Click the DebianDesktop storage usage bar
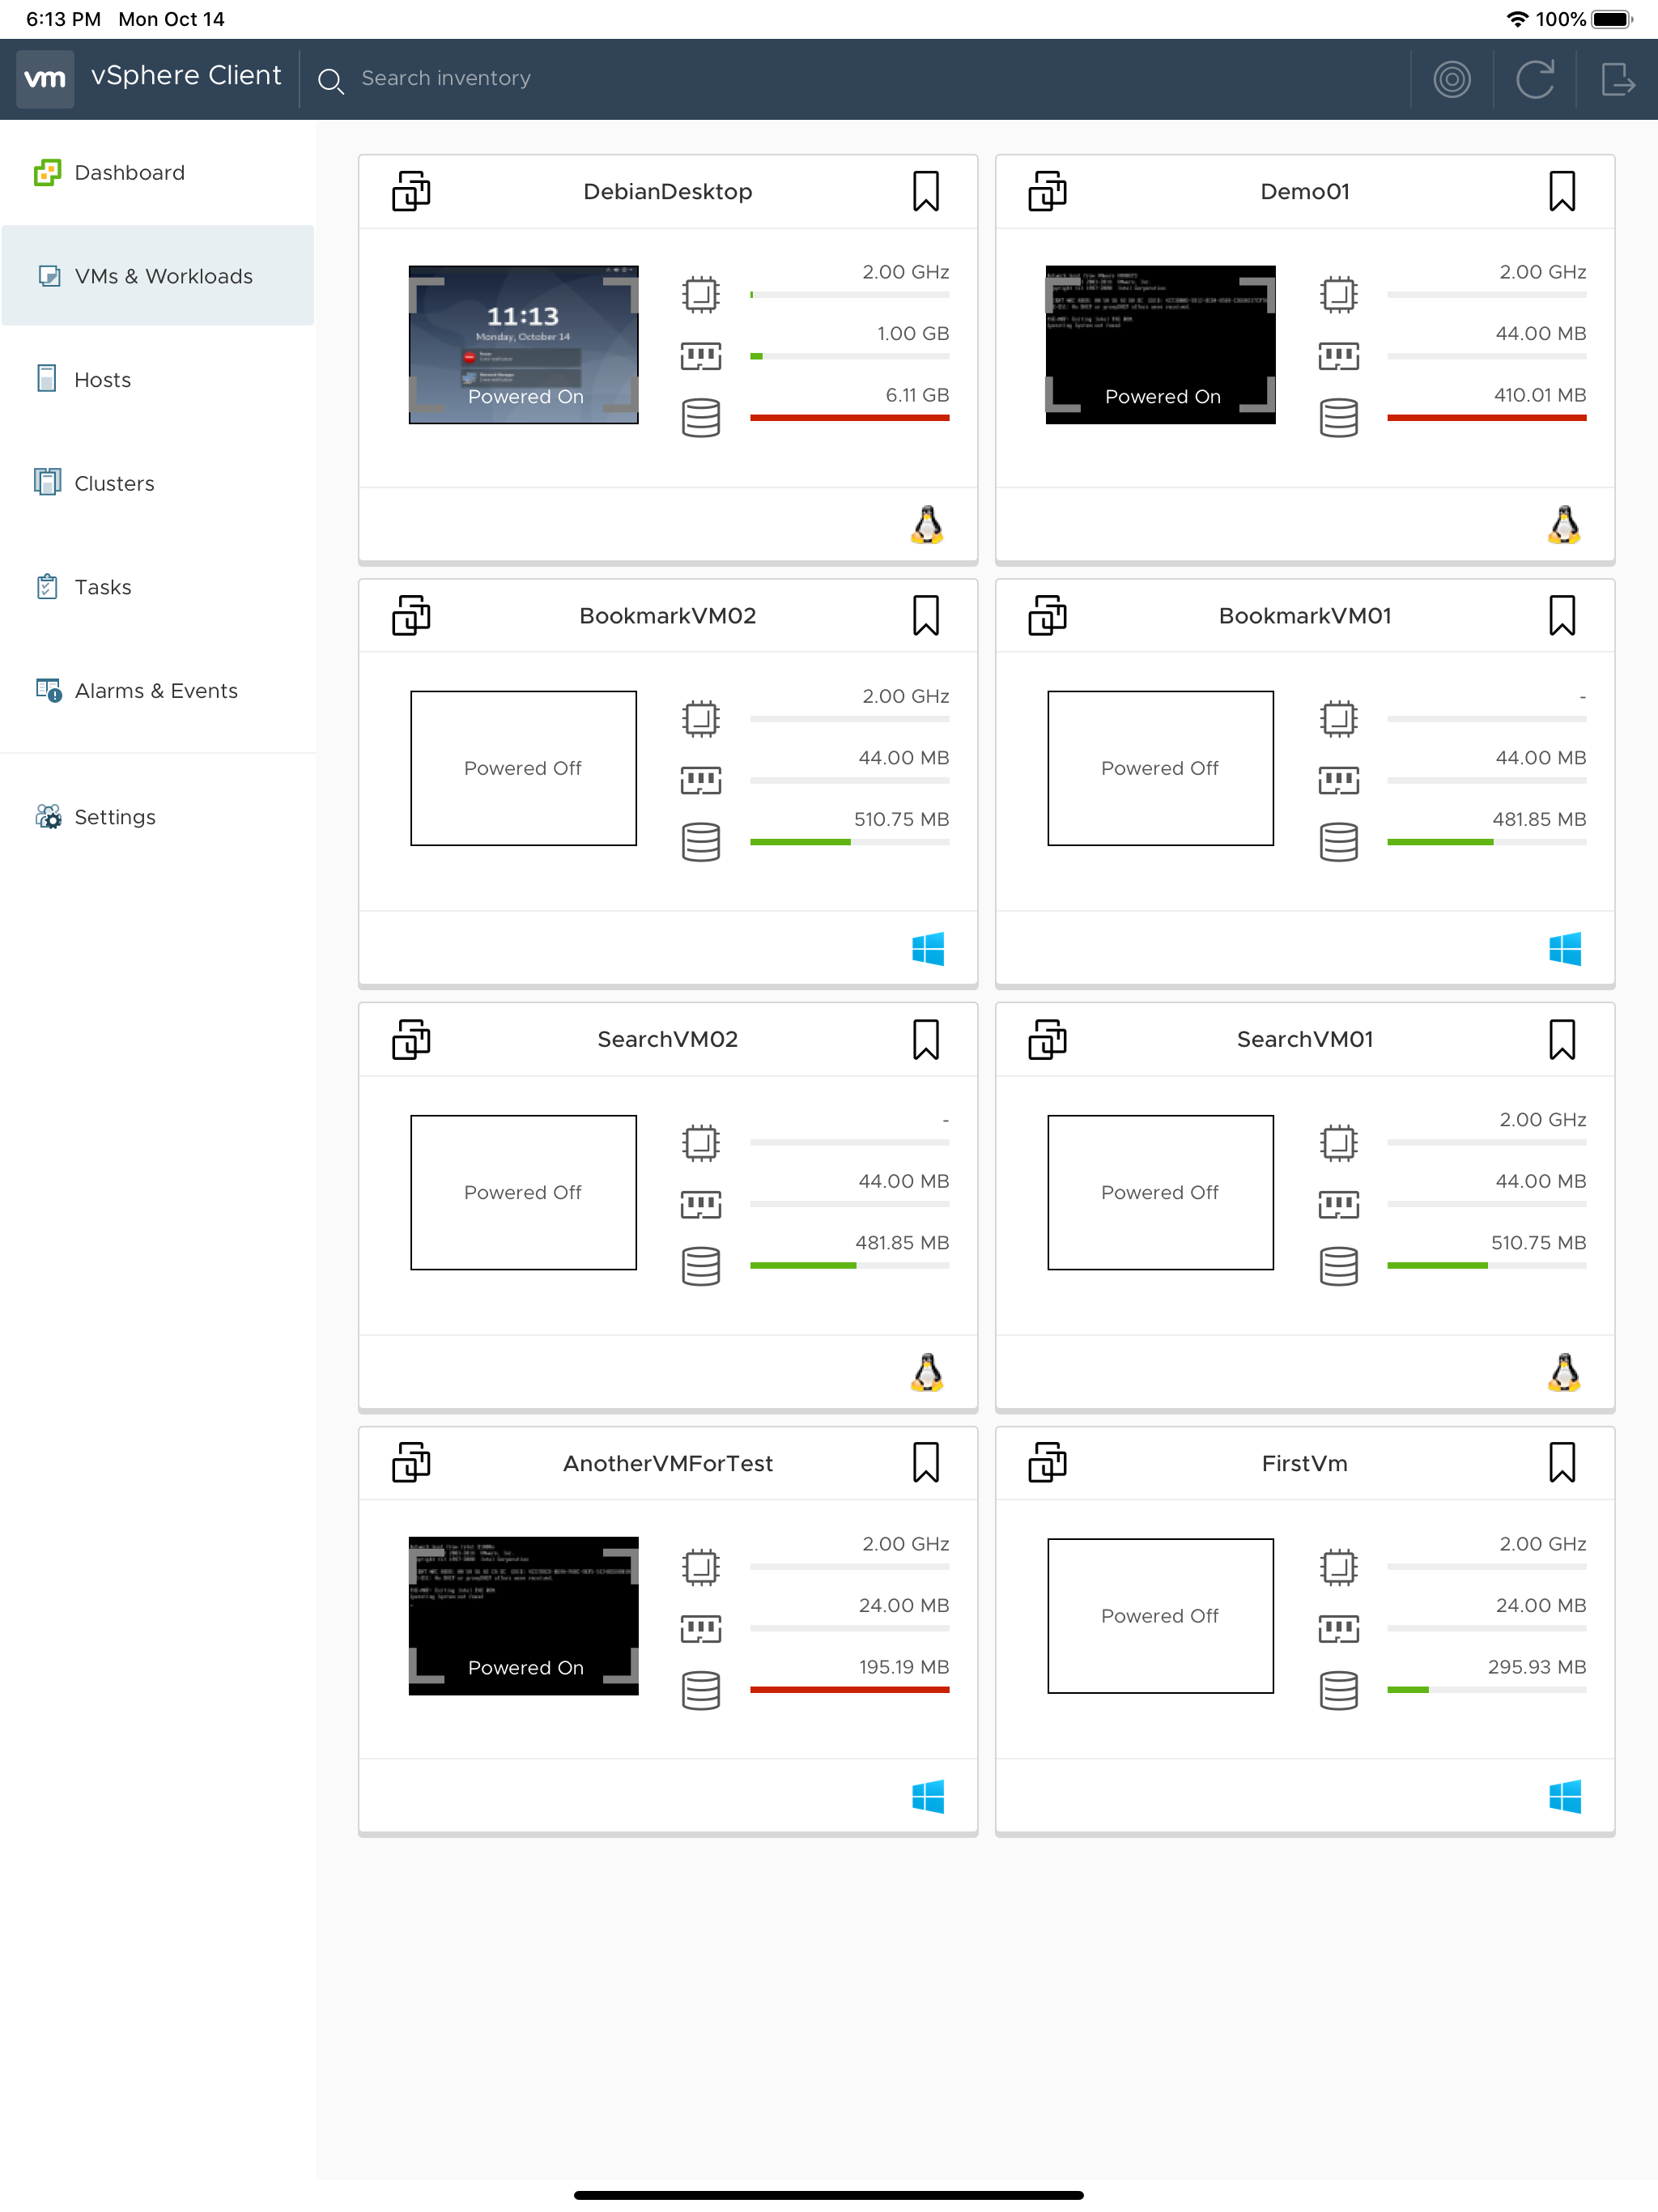Screen dimensions: 1658x2212 [849, 418]
